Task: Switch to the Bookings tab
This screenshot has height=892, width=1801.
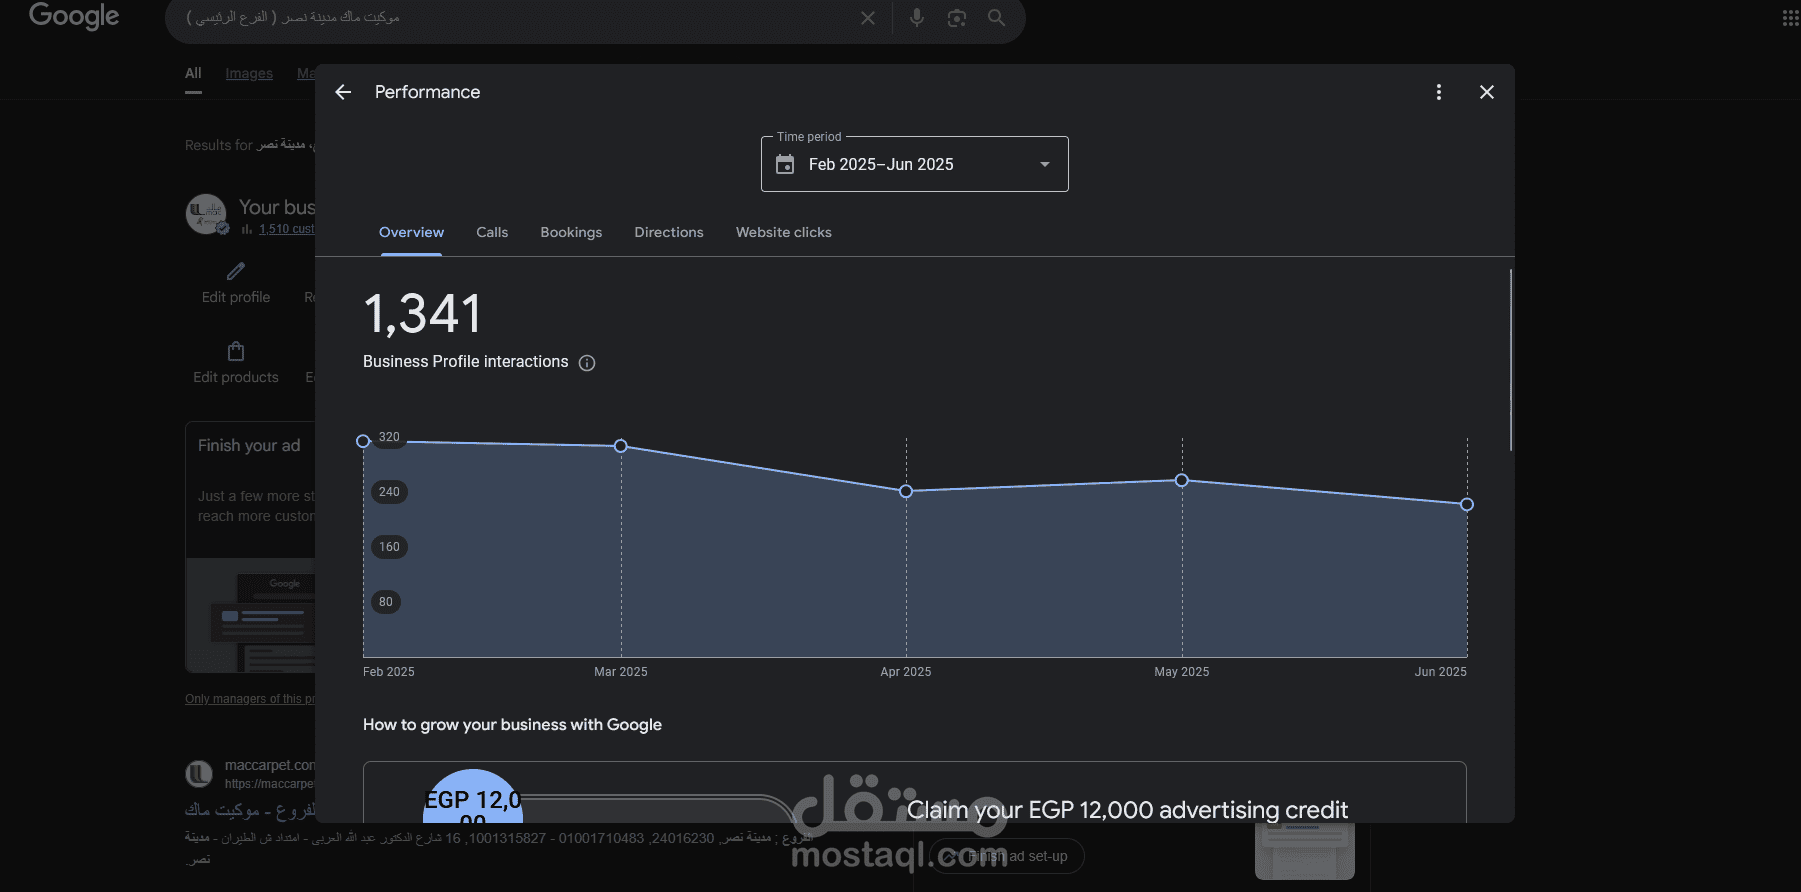Action: point(571,232)
